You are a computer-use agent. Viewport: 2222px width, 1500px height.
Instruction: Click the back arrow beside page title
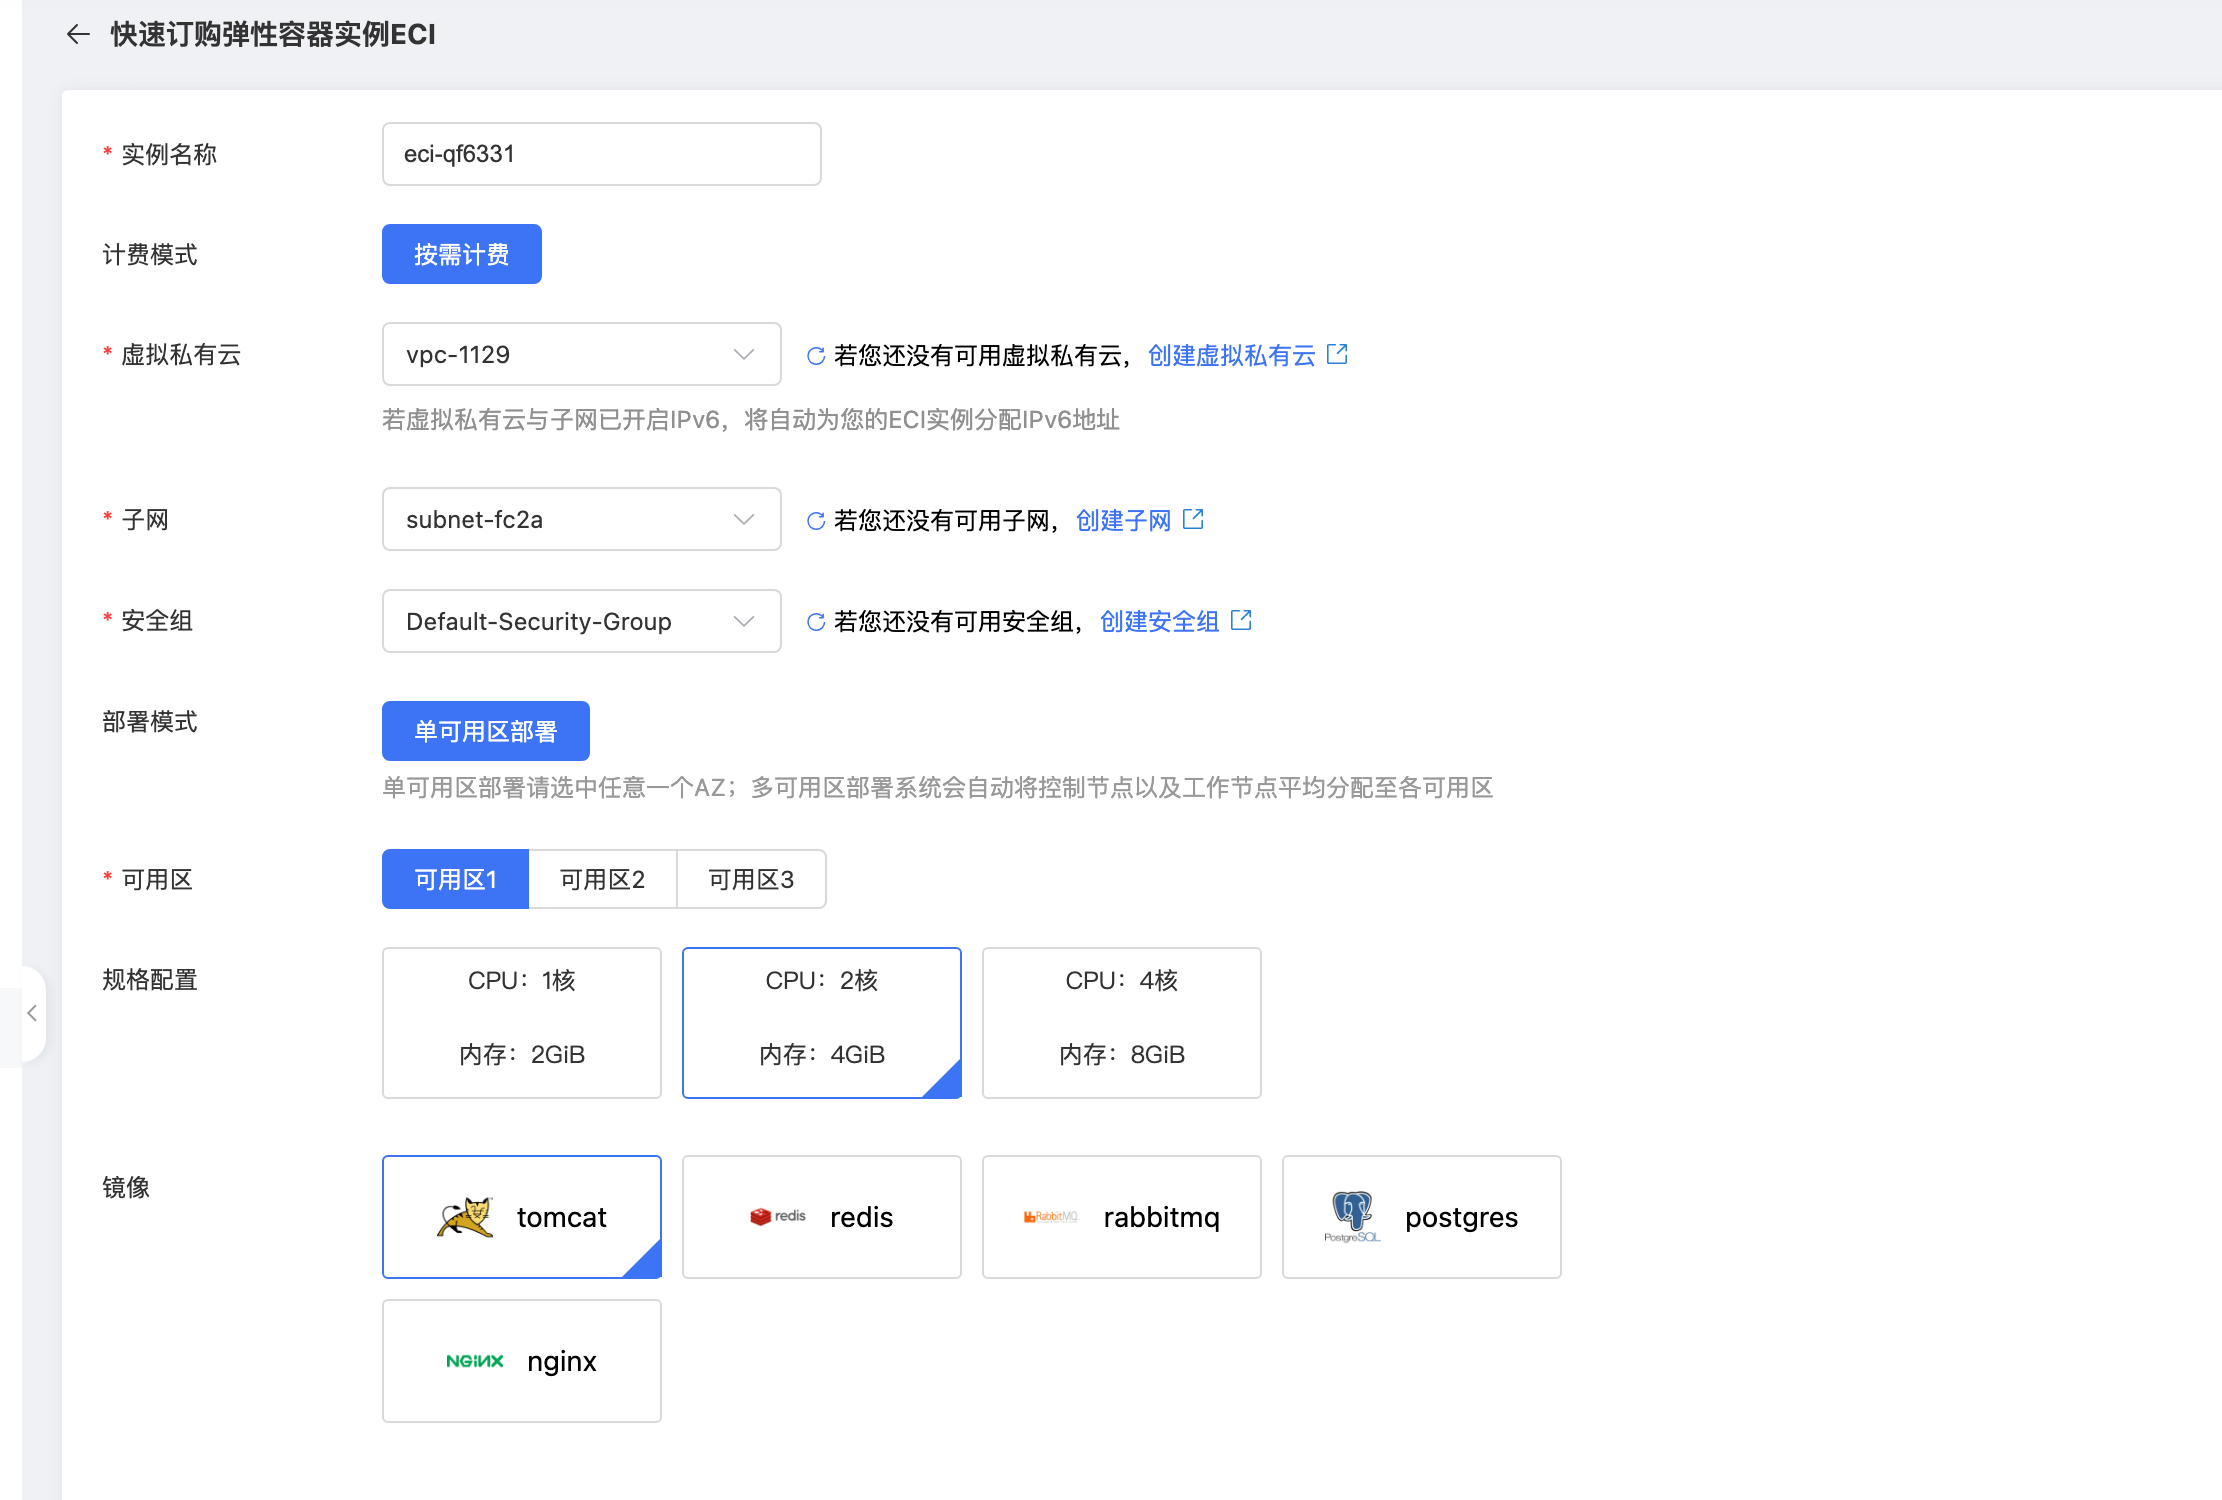78,35
